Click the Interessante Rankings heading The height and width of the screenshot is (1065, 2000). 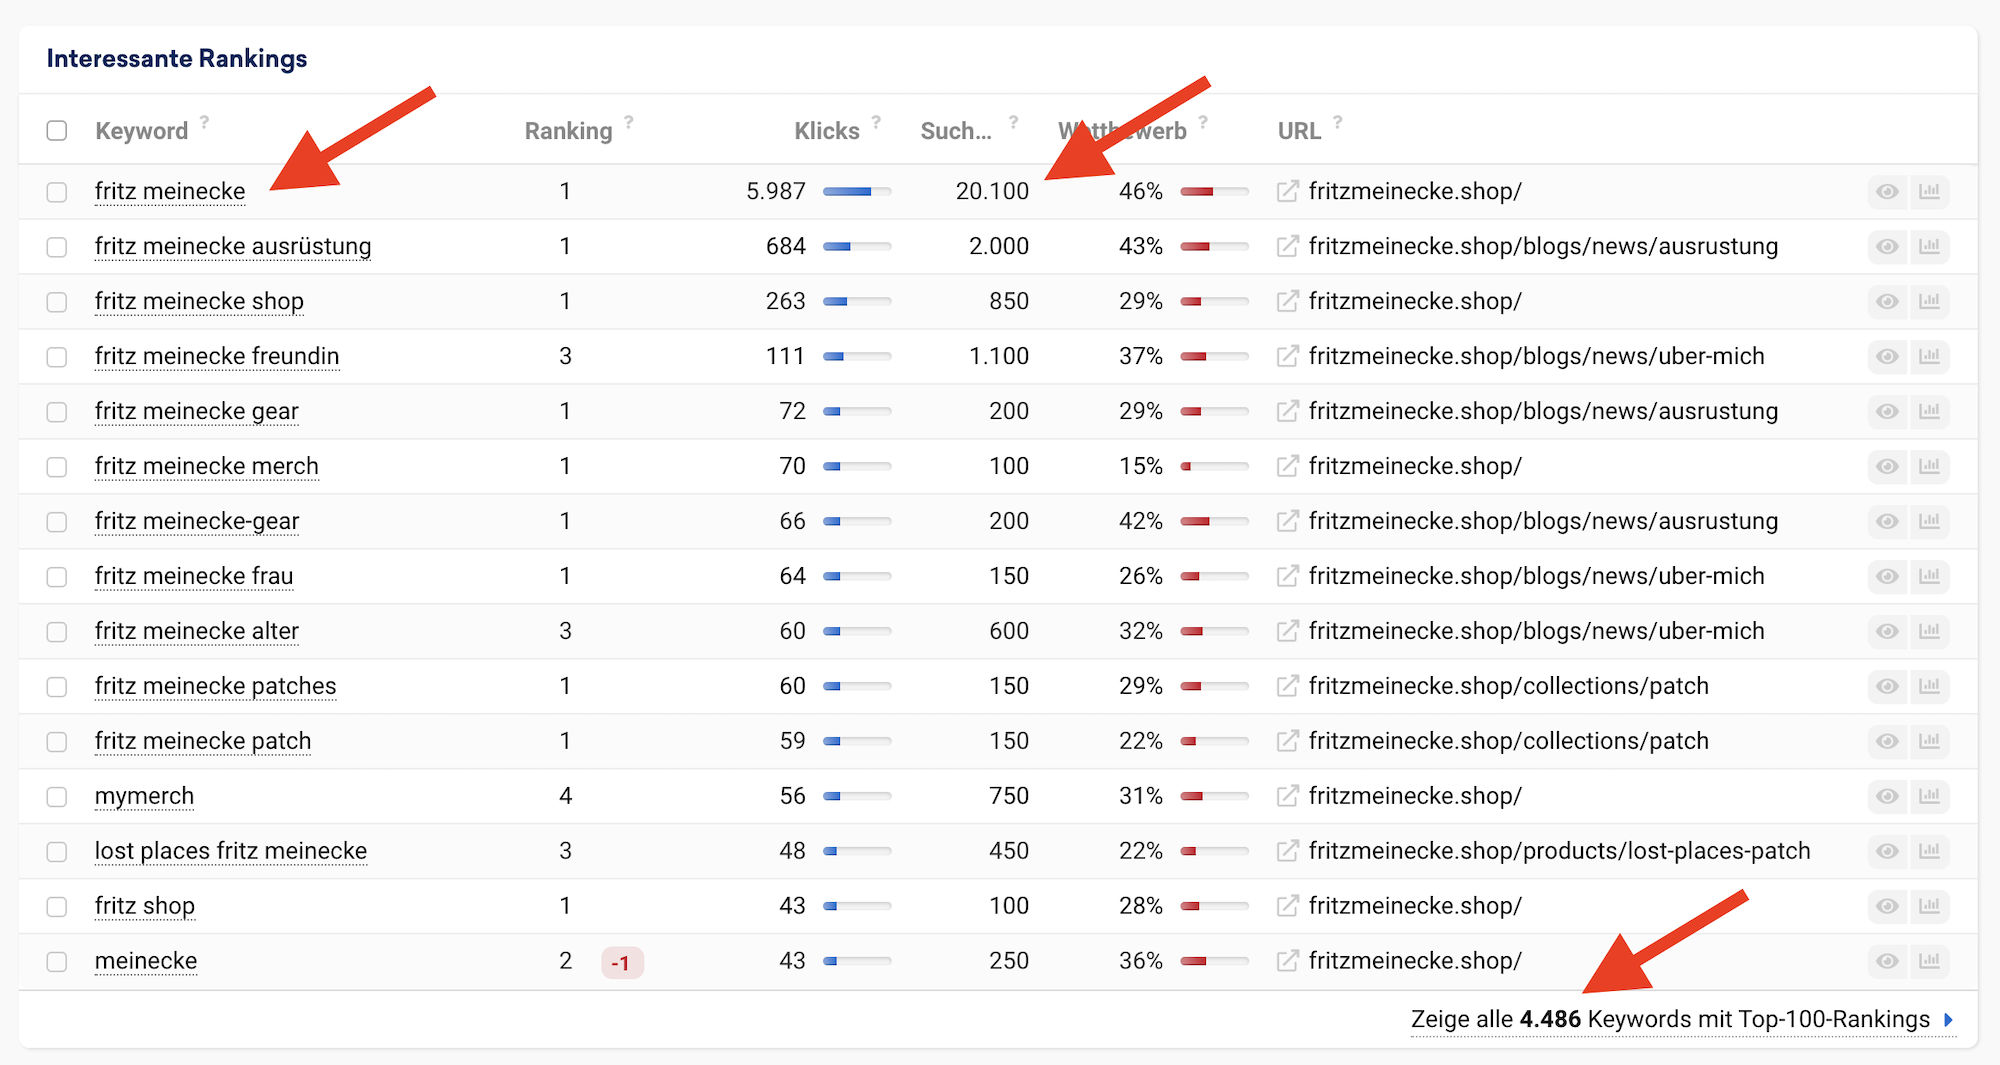tap(177, 59)
